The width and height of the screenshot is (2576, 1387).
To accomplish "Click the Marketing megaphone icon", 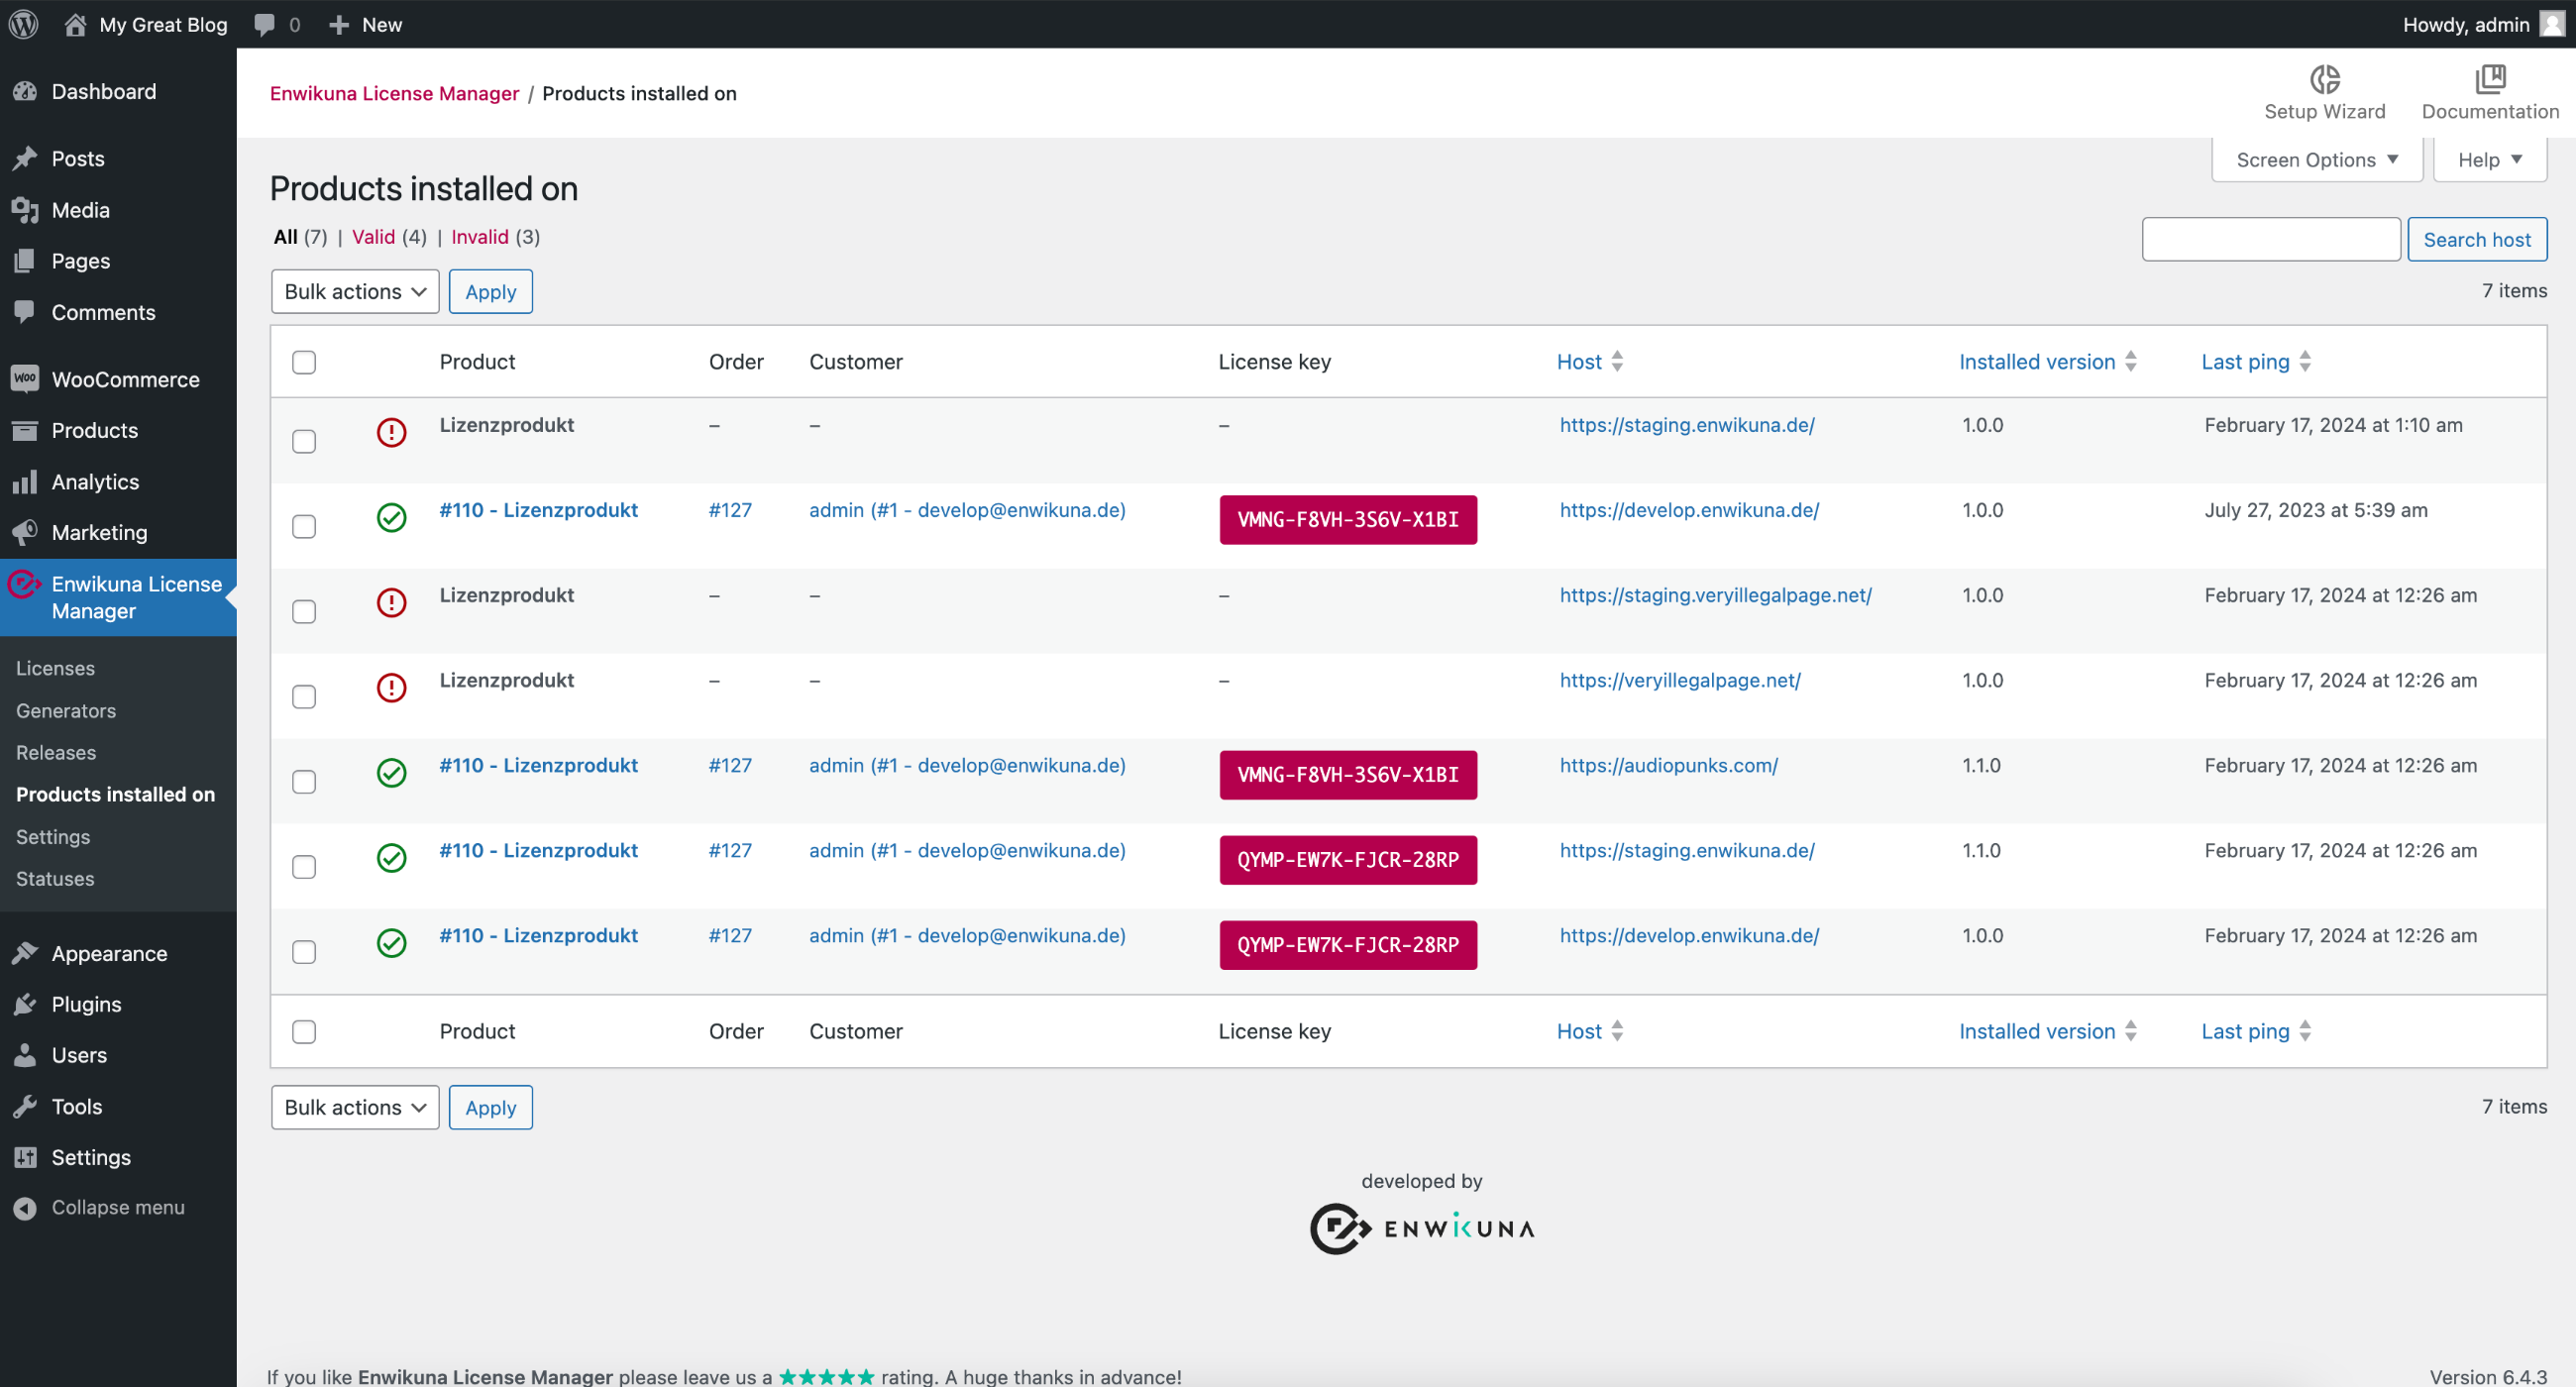I will pos(25,532).
